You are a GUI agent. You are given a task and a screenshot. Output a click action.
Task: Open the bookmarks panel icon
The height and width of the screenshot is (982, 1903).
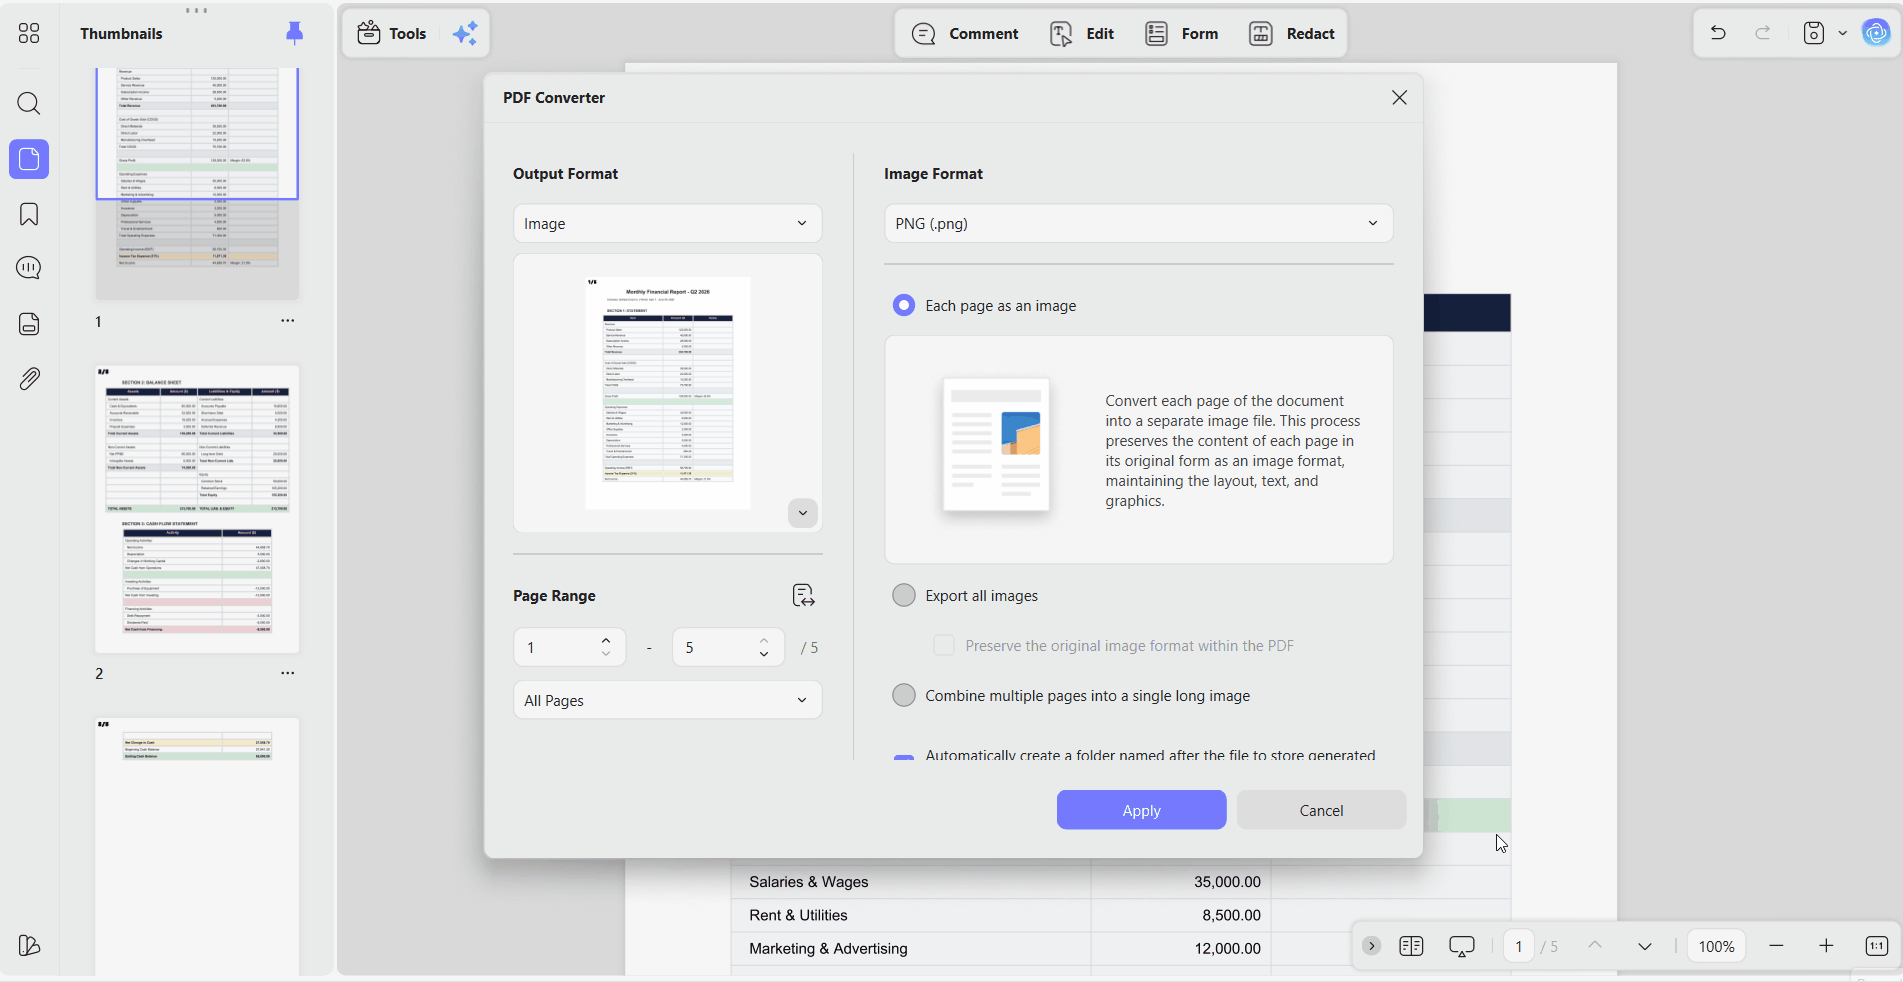[29, 214]
